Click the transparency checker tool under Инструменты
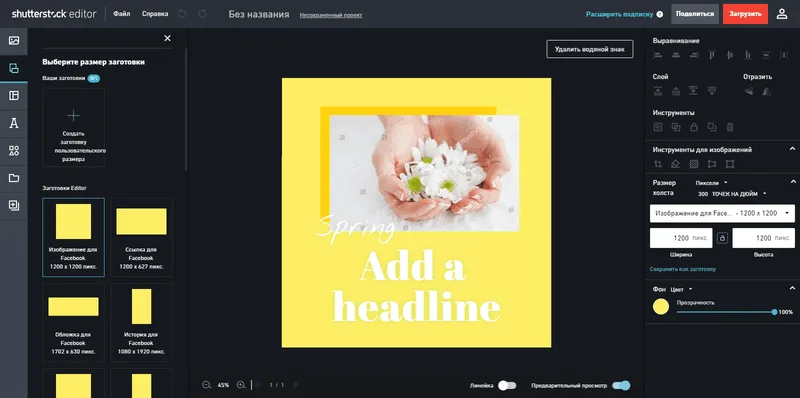Screen dimensions: 800x398 pyautogui.click(x=658, y=127)
